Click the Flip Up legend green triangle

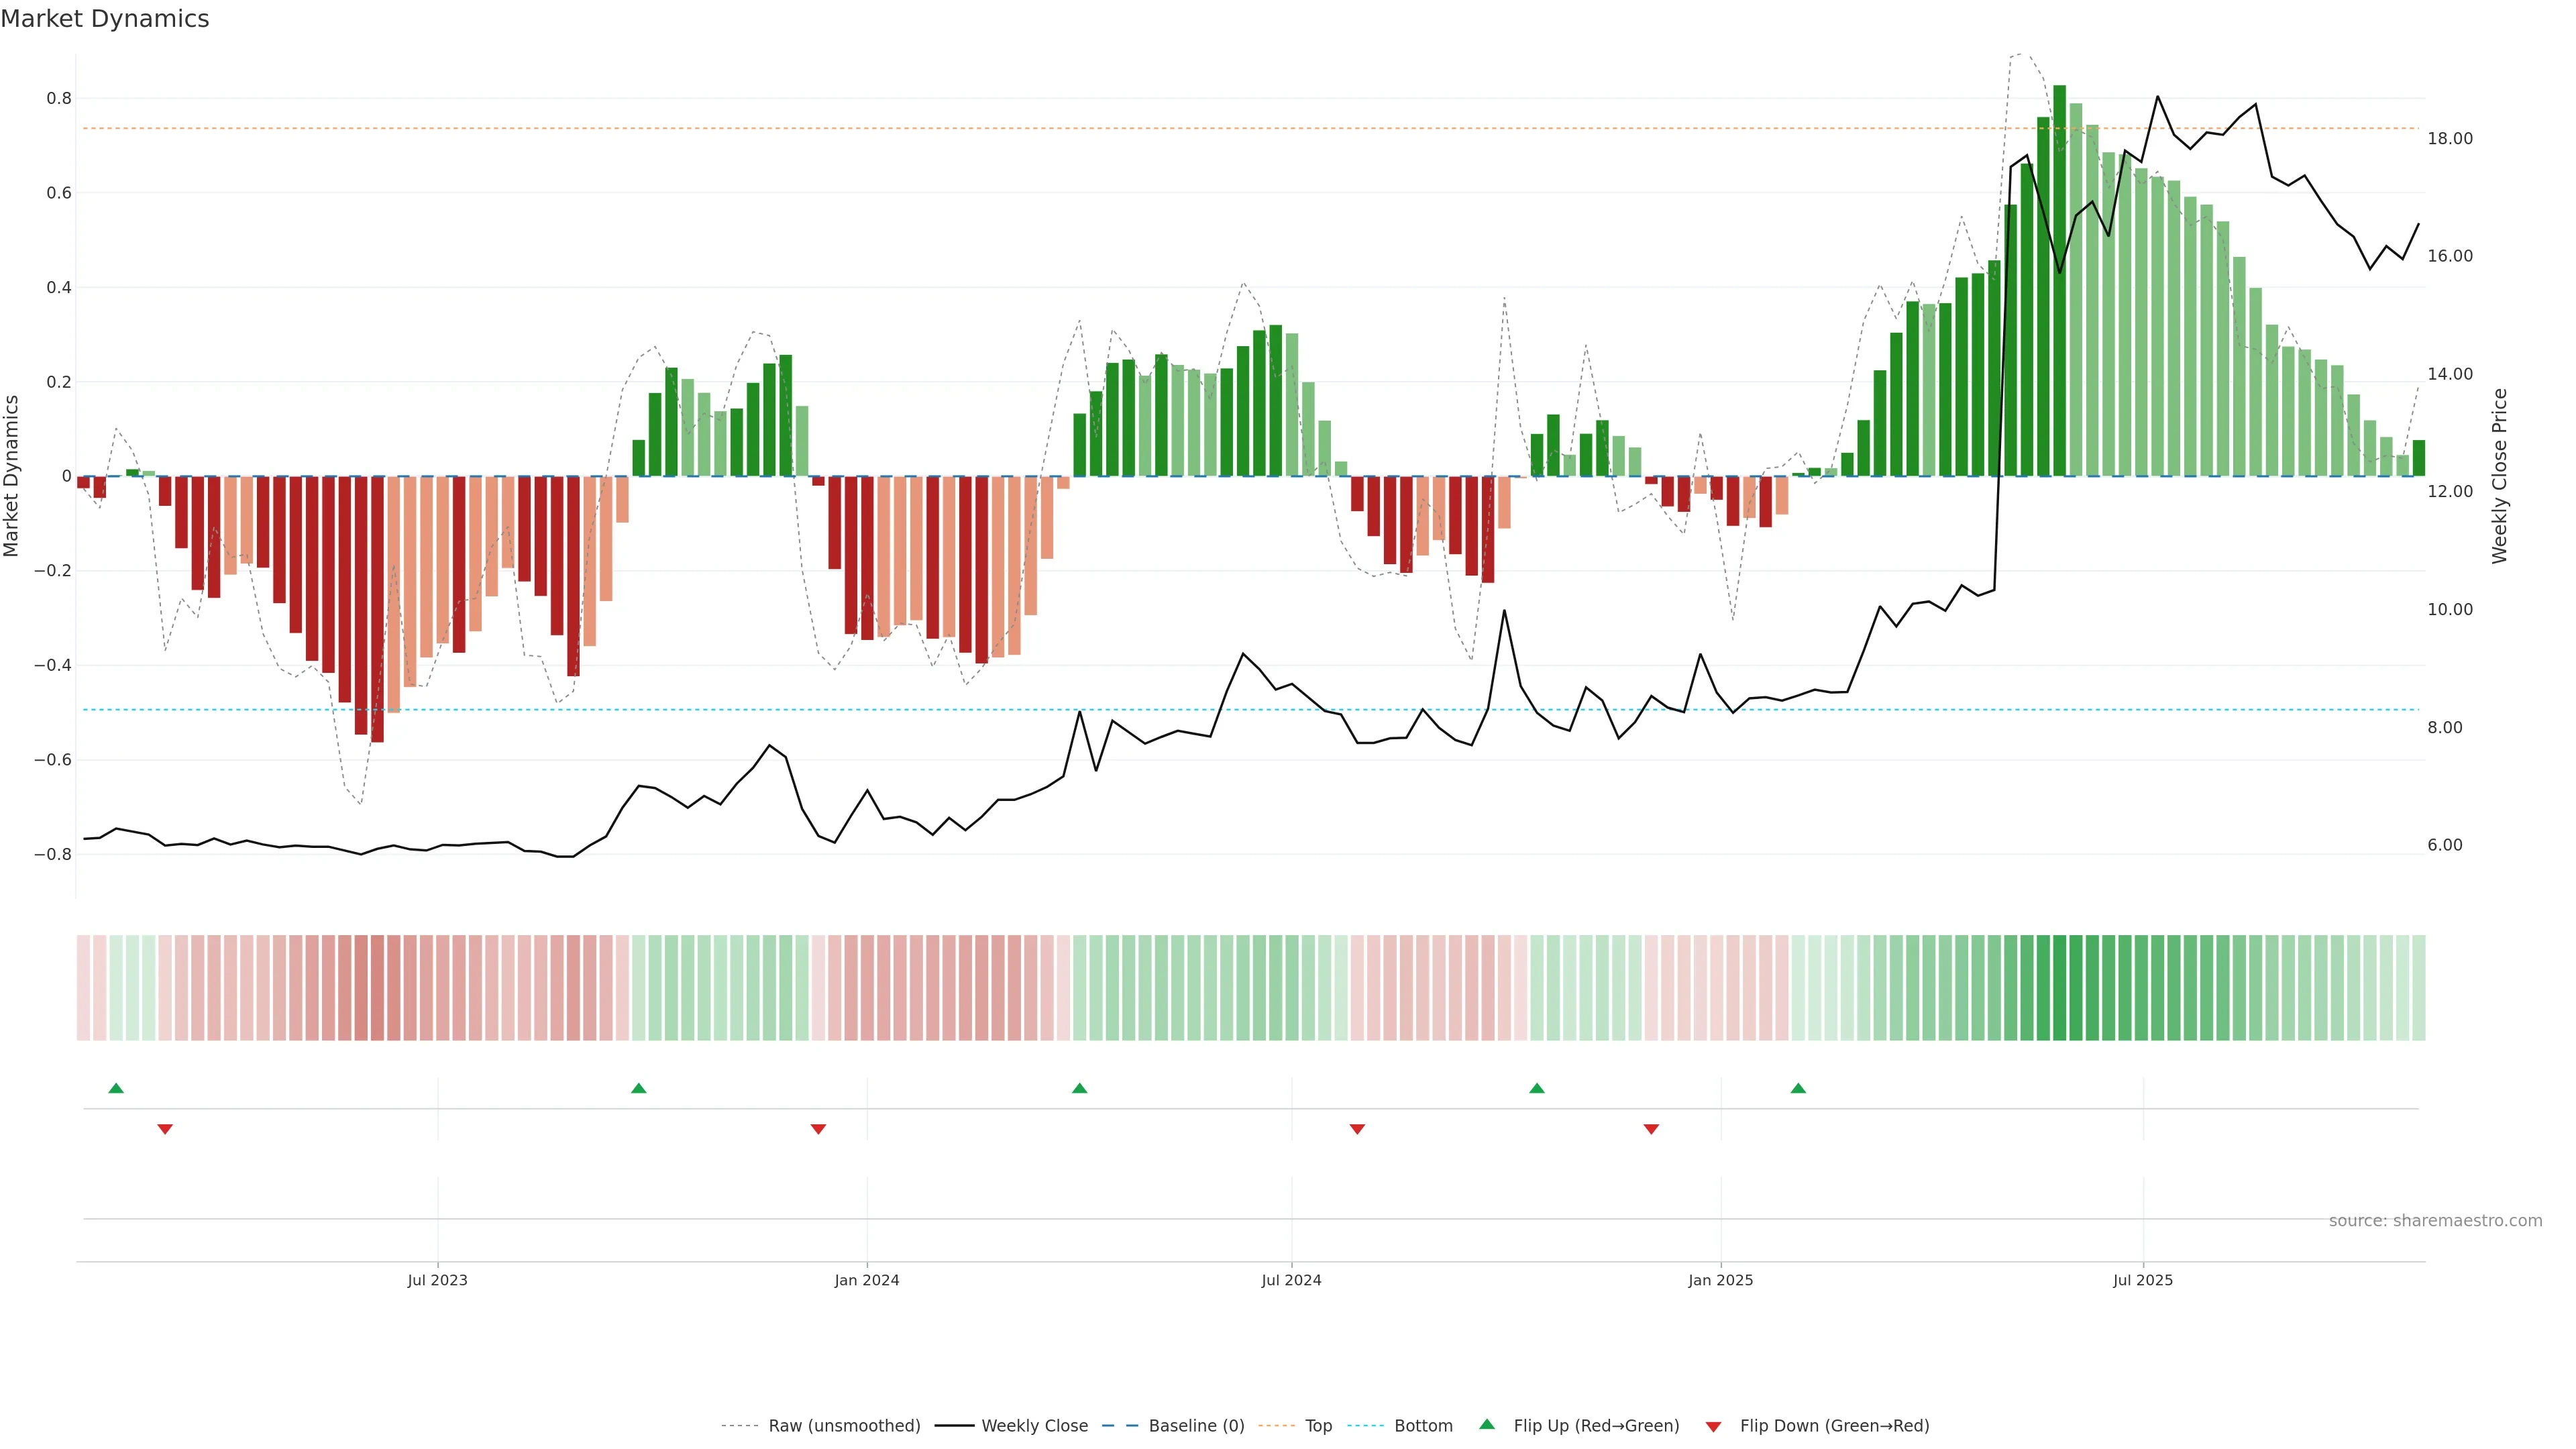coord(1487,1424)
